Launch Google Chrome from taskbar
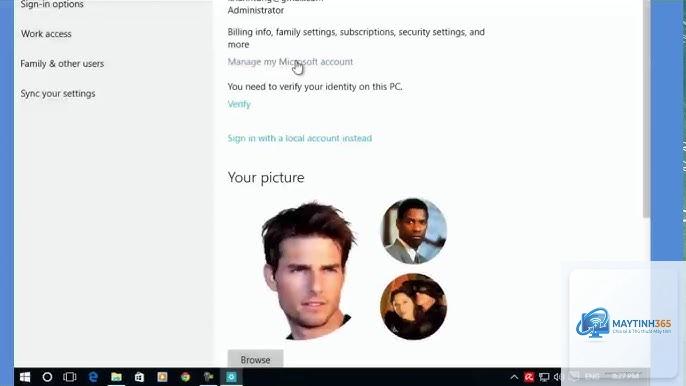 [186, 377]
